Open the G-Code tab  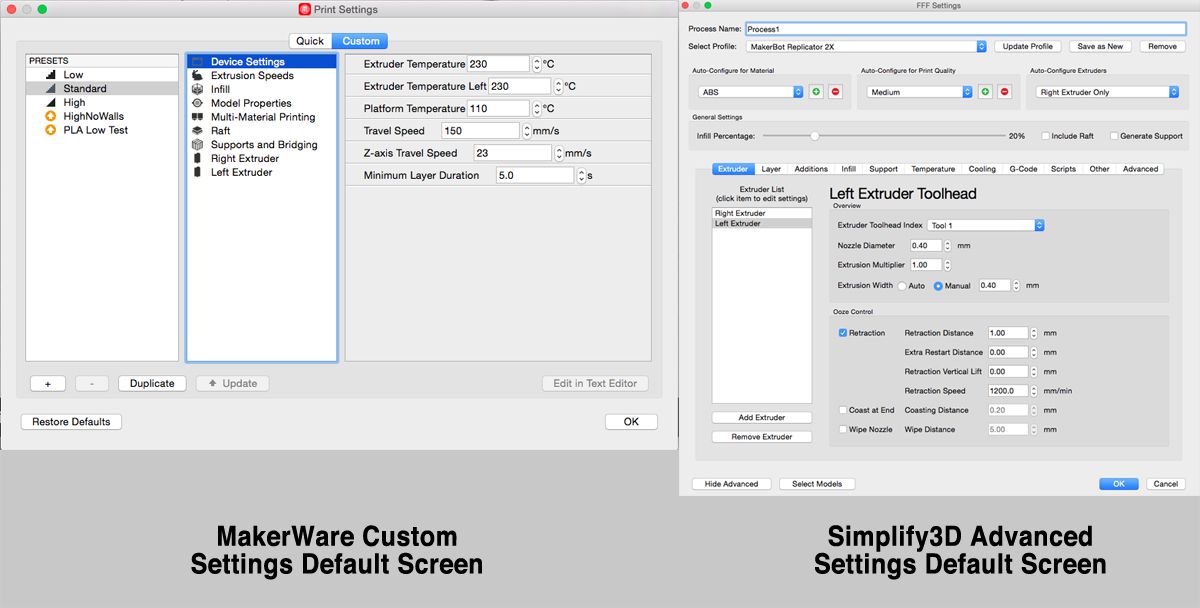[x=1023, y=169]
